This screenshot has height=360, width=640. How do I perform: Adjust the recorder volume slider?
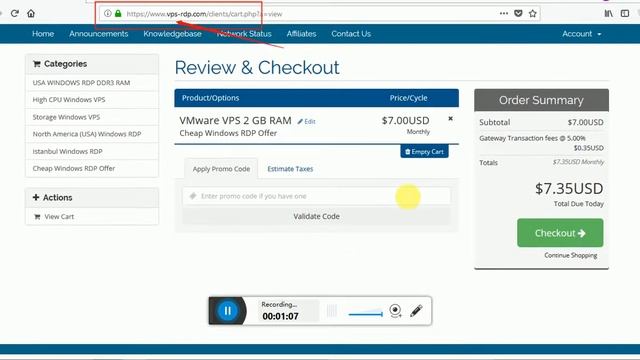(x=366, y=313)
